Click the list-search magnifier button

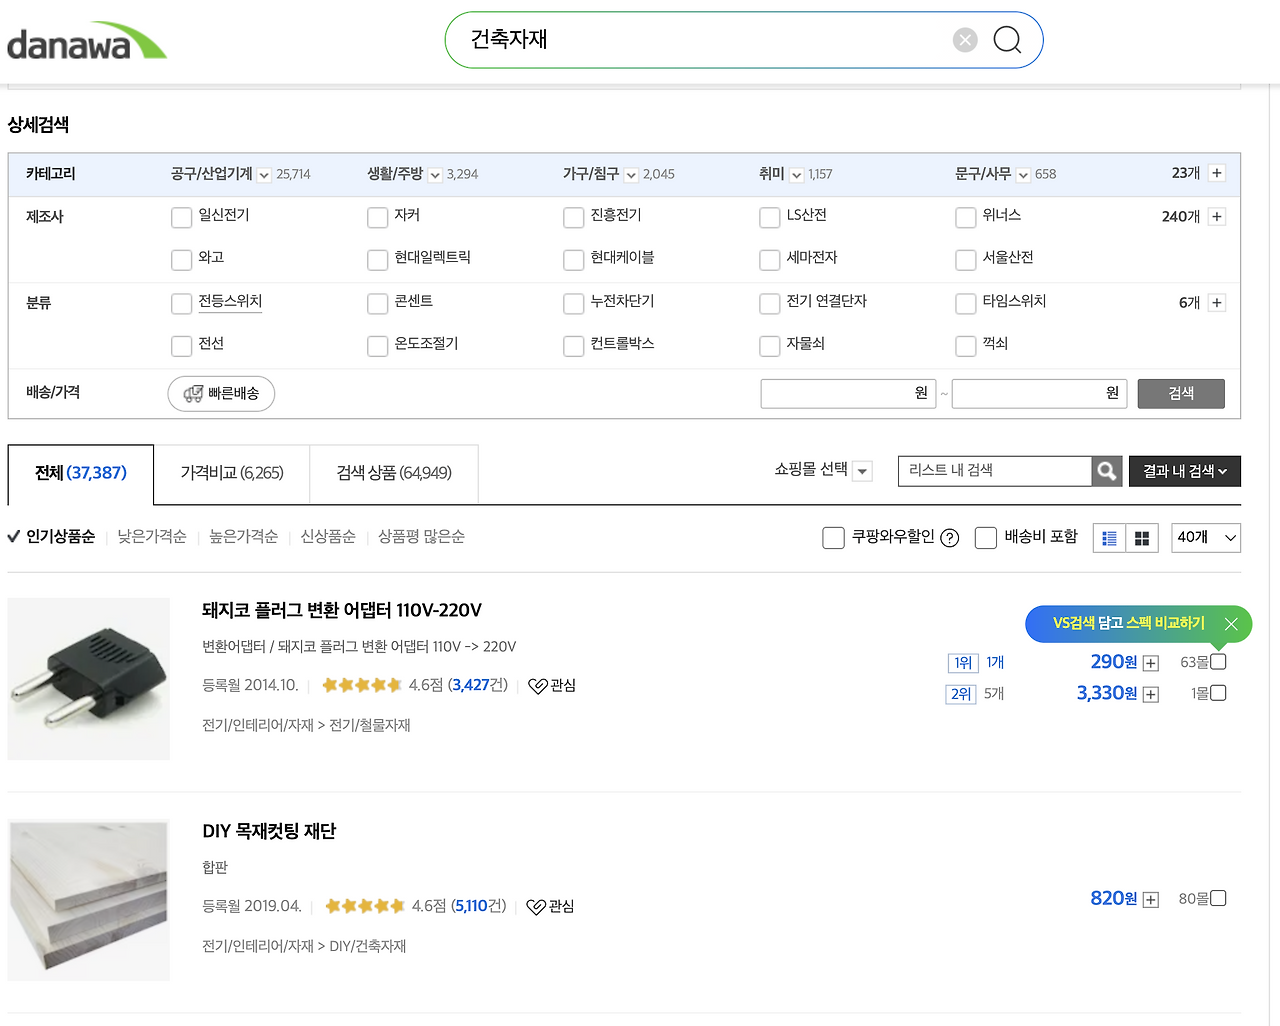[x=1106, y=471]
